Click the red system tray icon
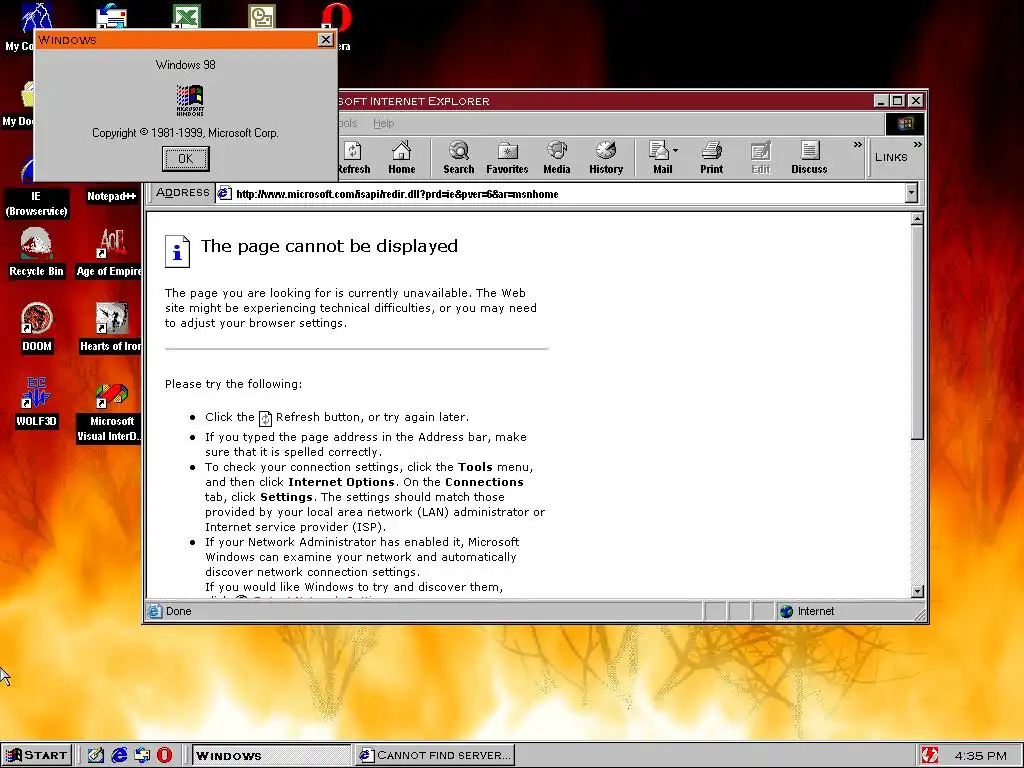The width and height of the screenshot is (1024, 768). click(929, 755)
